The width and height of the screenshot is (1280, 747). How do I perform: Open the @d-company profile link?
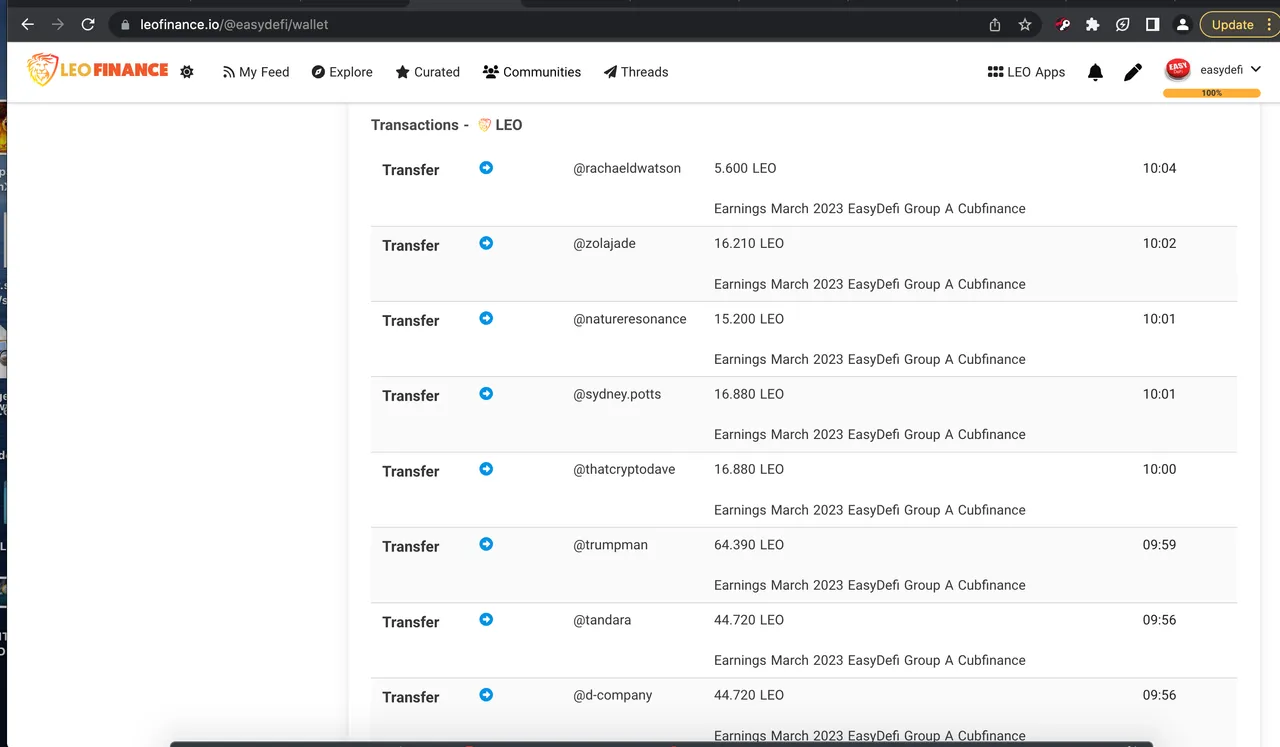(x=612, y=695)
